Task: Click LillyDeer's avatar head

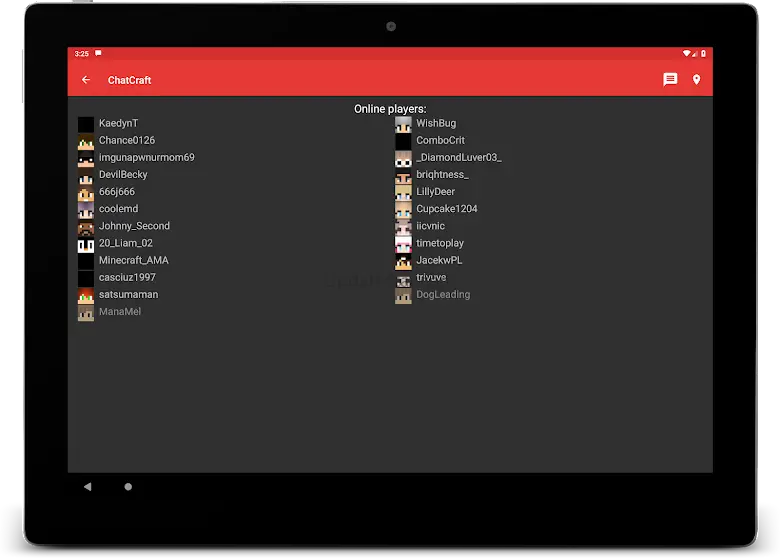Action: (x=403, y=193)
